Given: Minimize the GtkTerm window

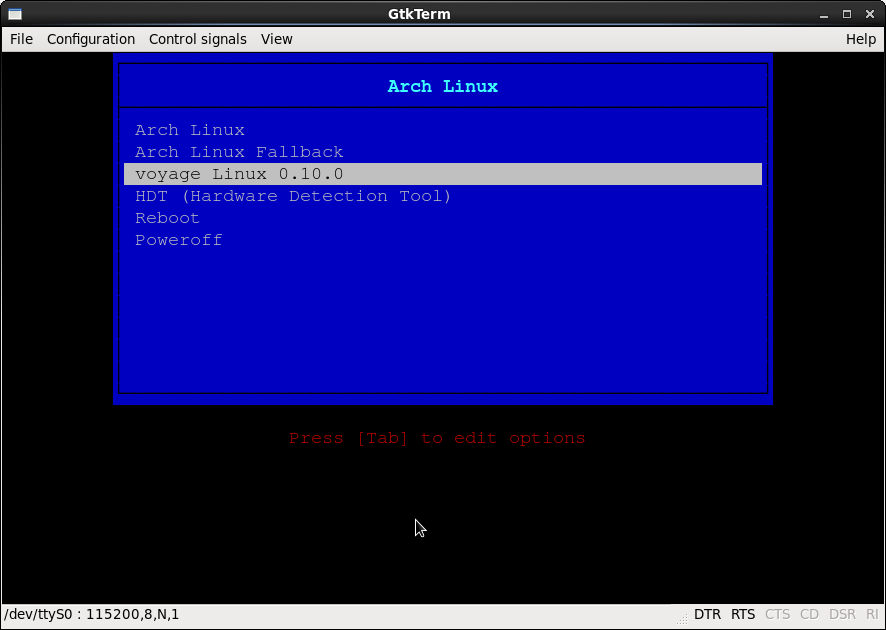Looking at the screenshot, I should click(x=823, y=14).
